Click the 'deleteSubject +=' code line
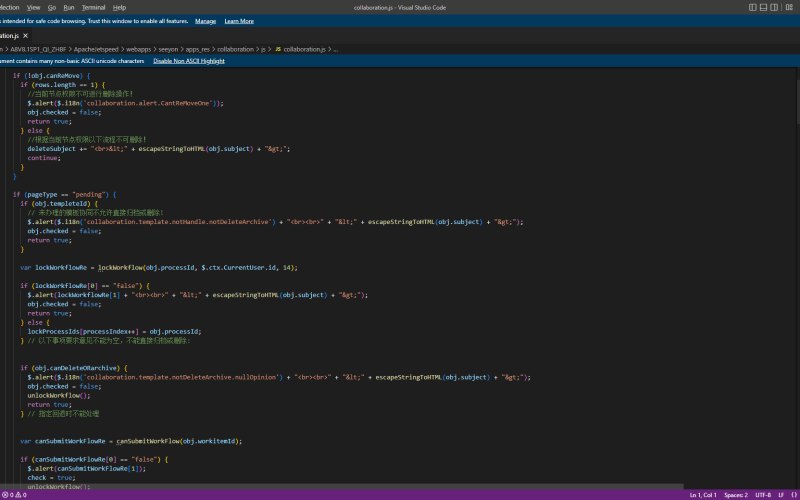 coord(159,149)
